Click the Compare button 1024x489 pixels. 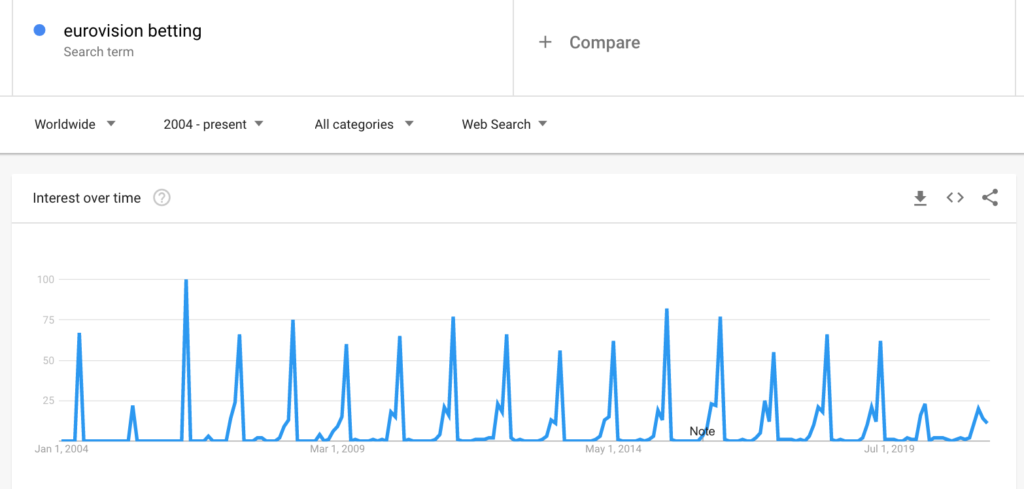coord(604,42)
